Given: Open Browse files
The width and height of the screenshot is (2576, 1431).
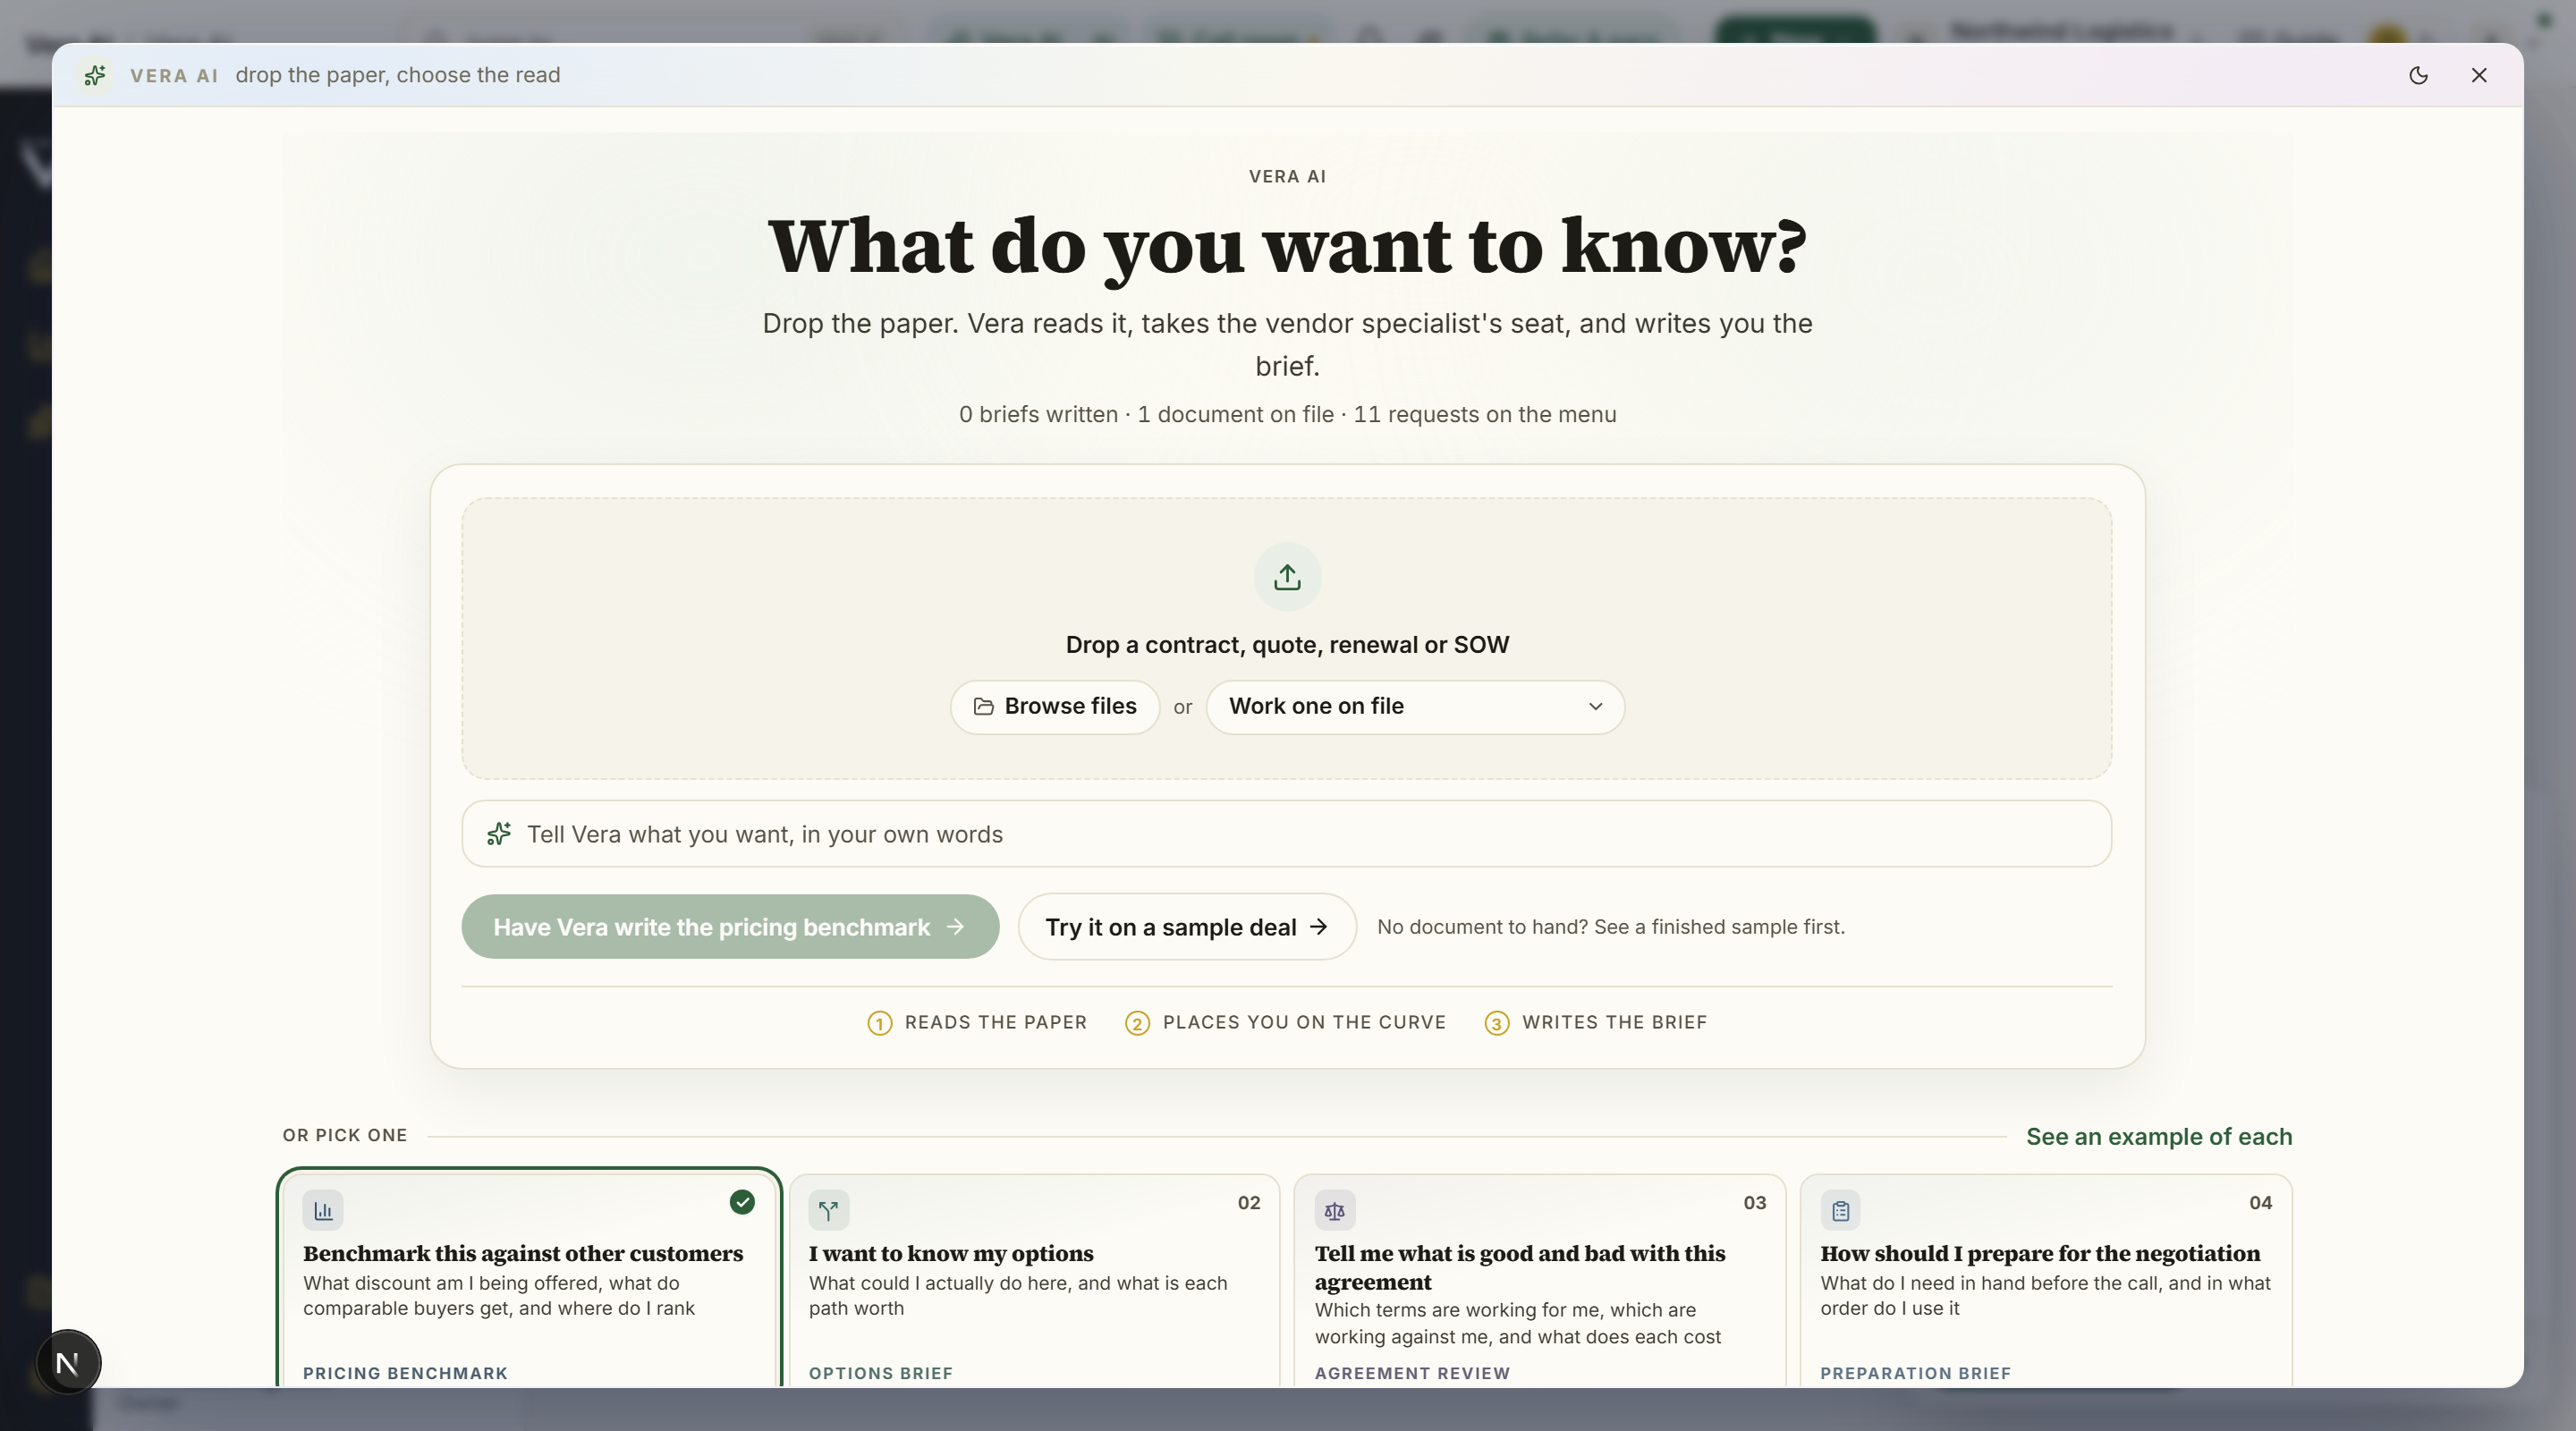Looking at the screenshot, I should pyautogui.click(x=1055, y=707).
